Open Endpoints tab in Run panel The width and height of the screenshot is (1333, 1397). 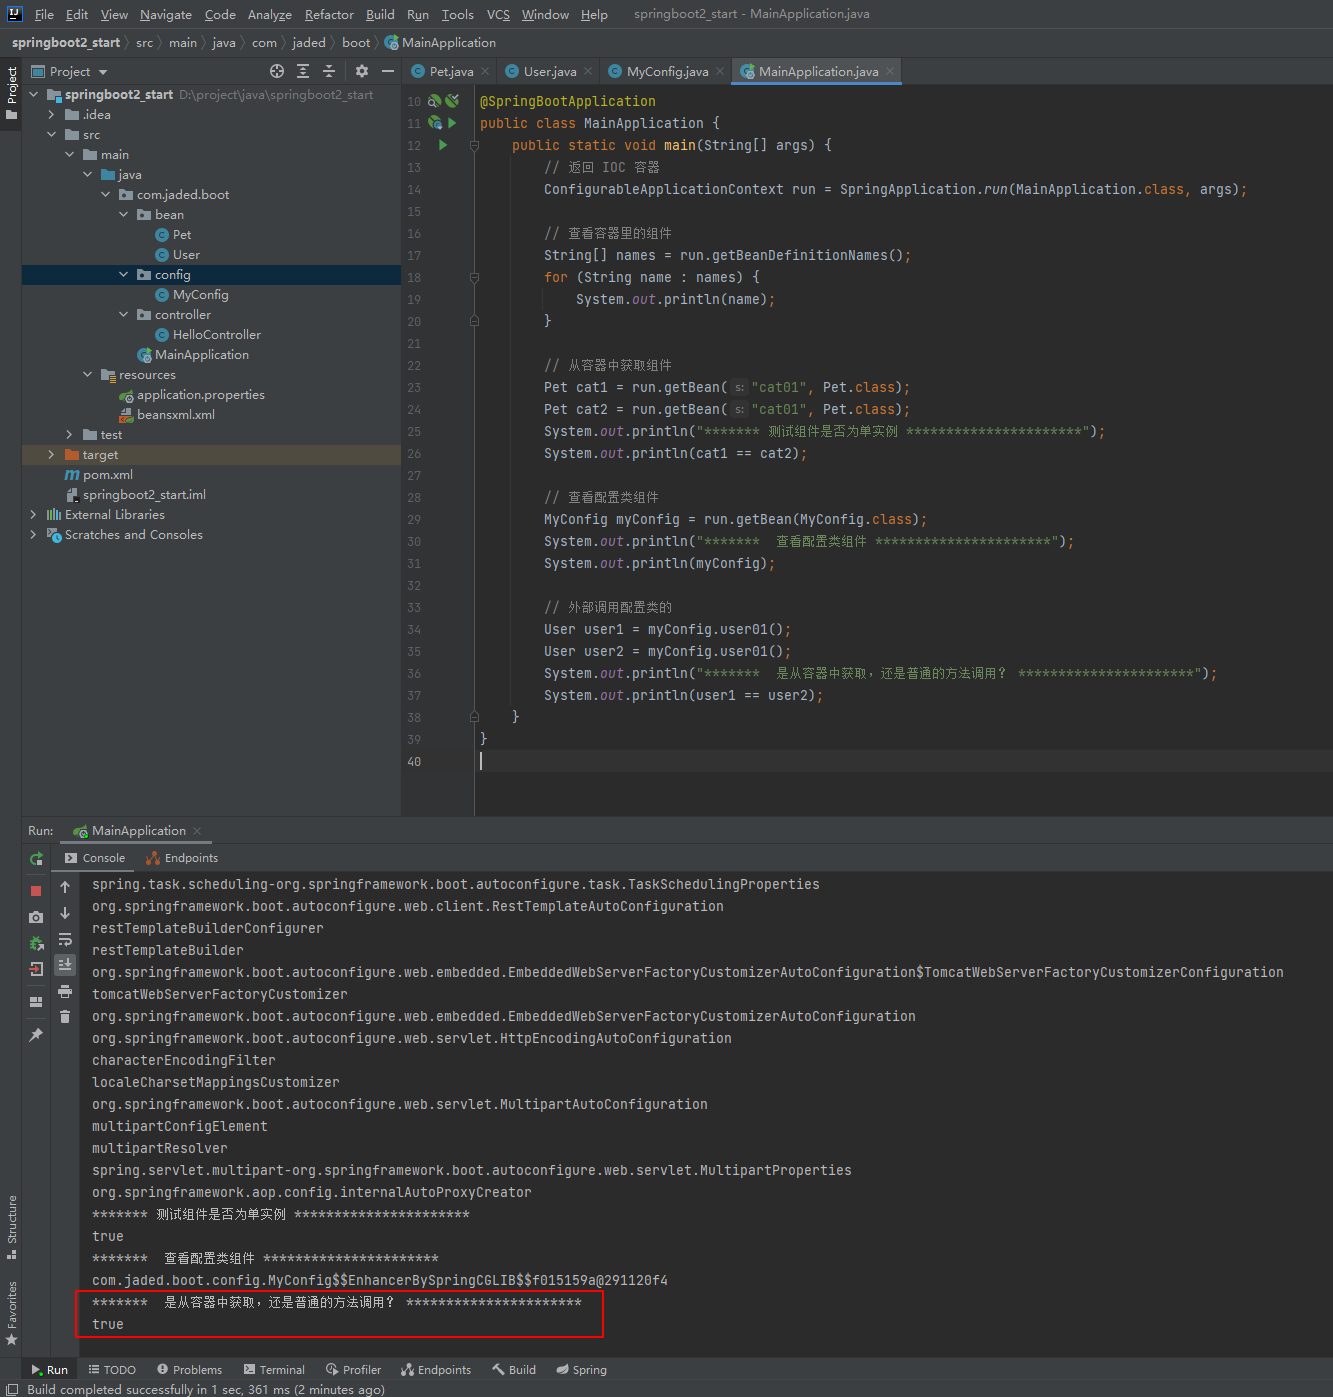pos(182,858)
